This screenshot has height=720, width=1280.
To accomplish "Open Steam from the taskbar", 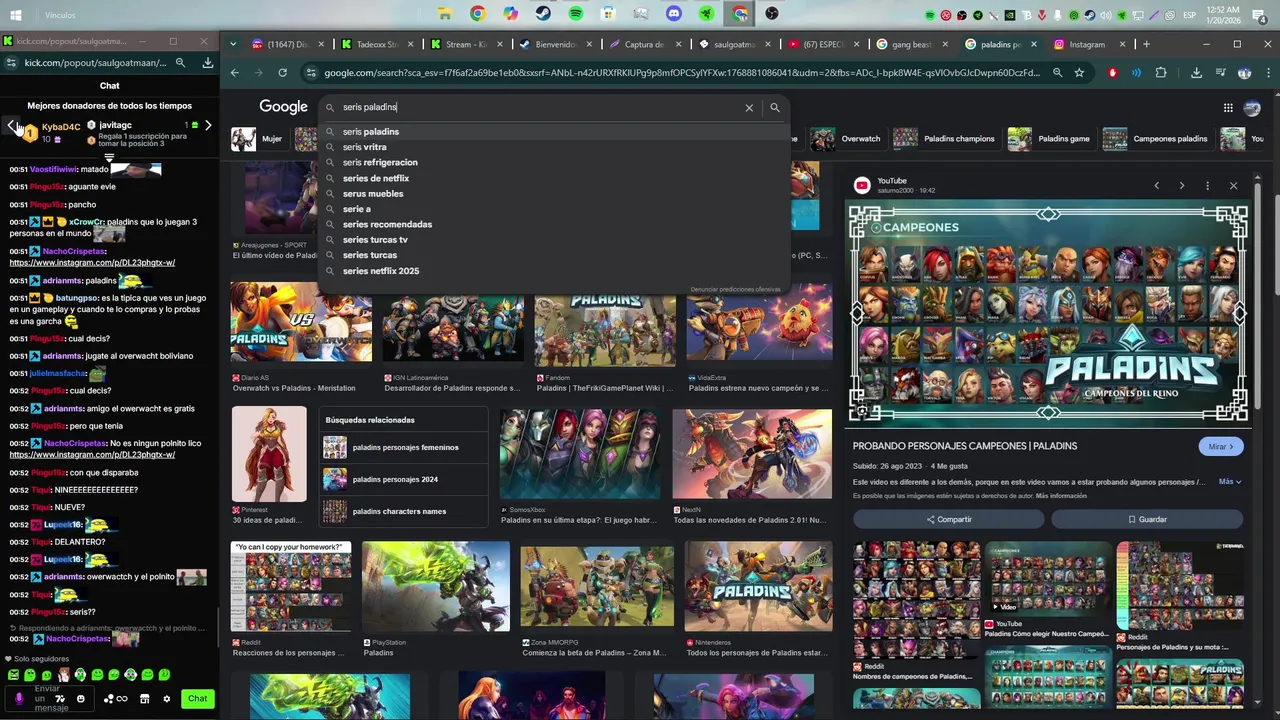I will click(542, 14).
